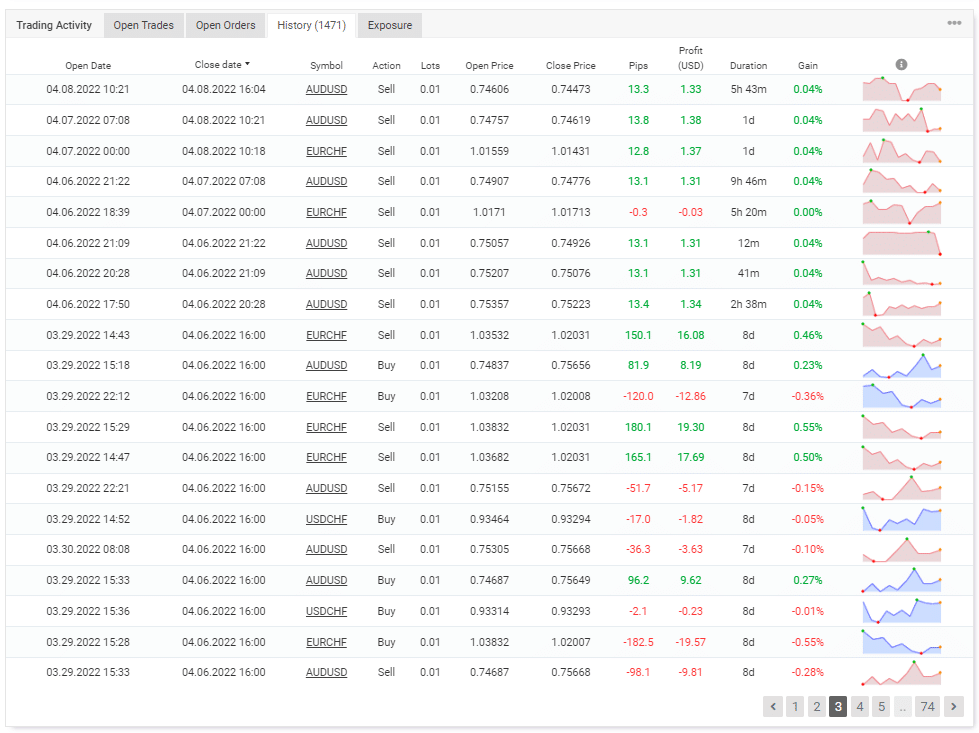
Task: Open USDCHF link in the -17.0 pips row
Action: pos(327,519)
